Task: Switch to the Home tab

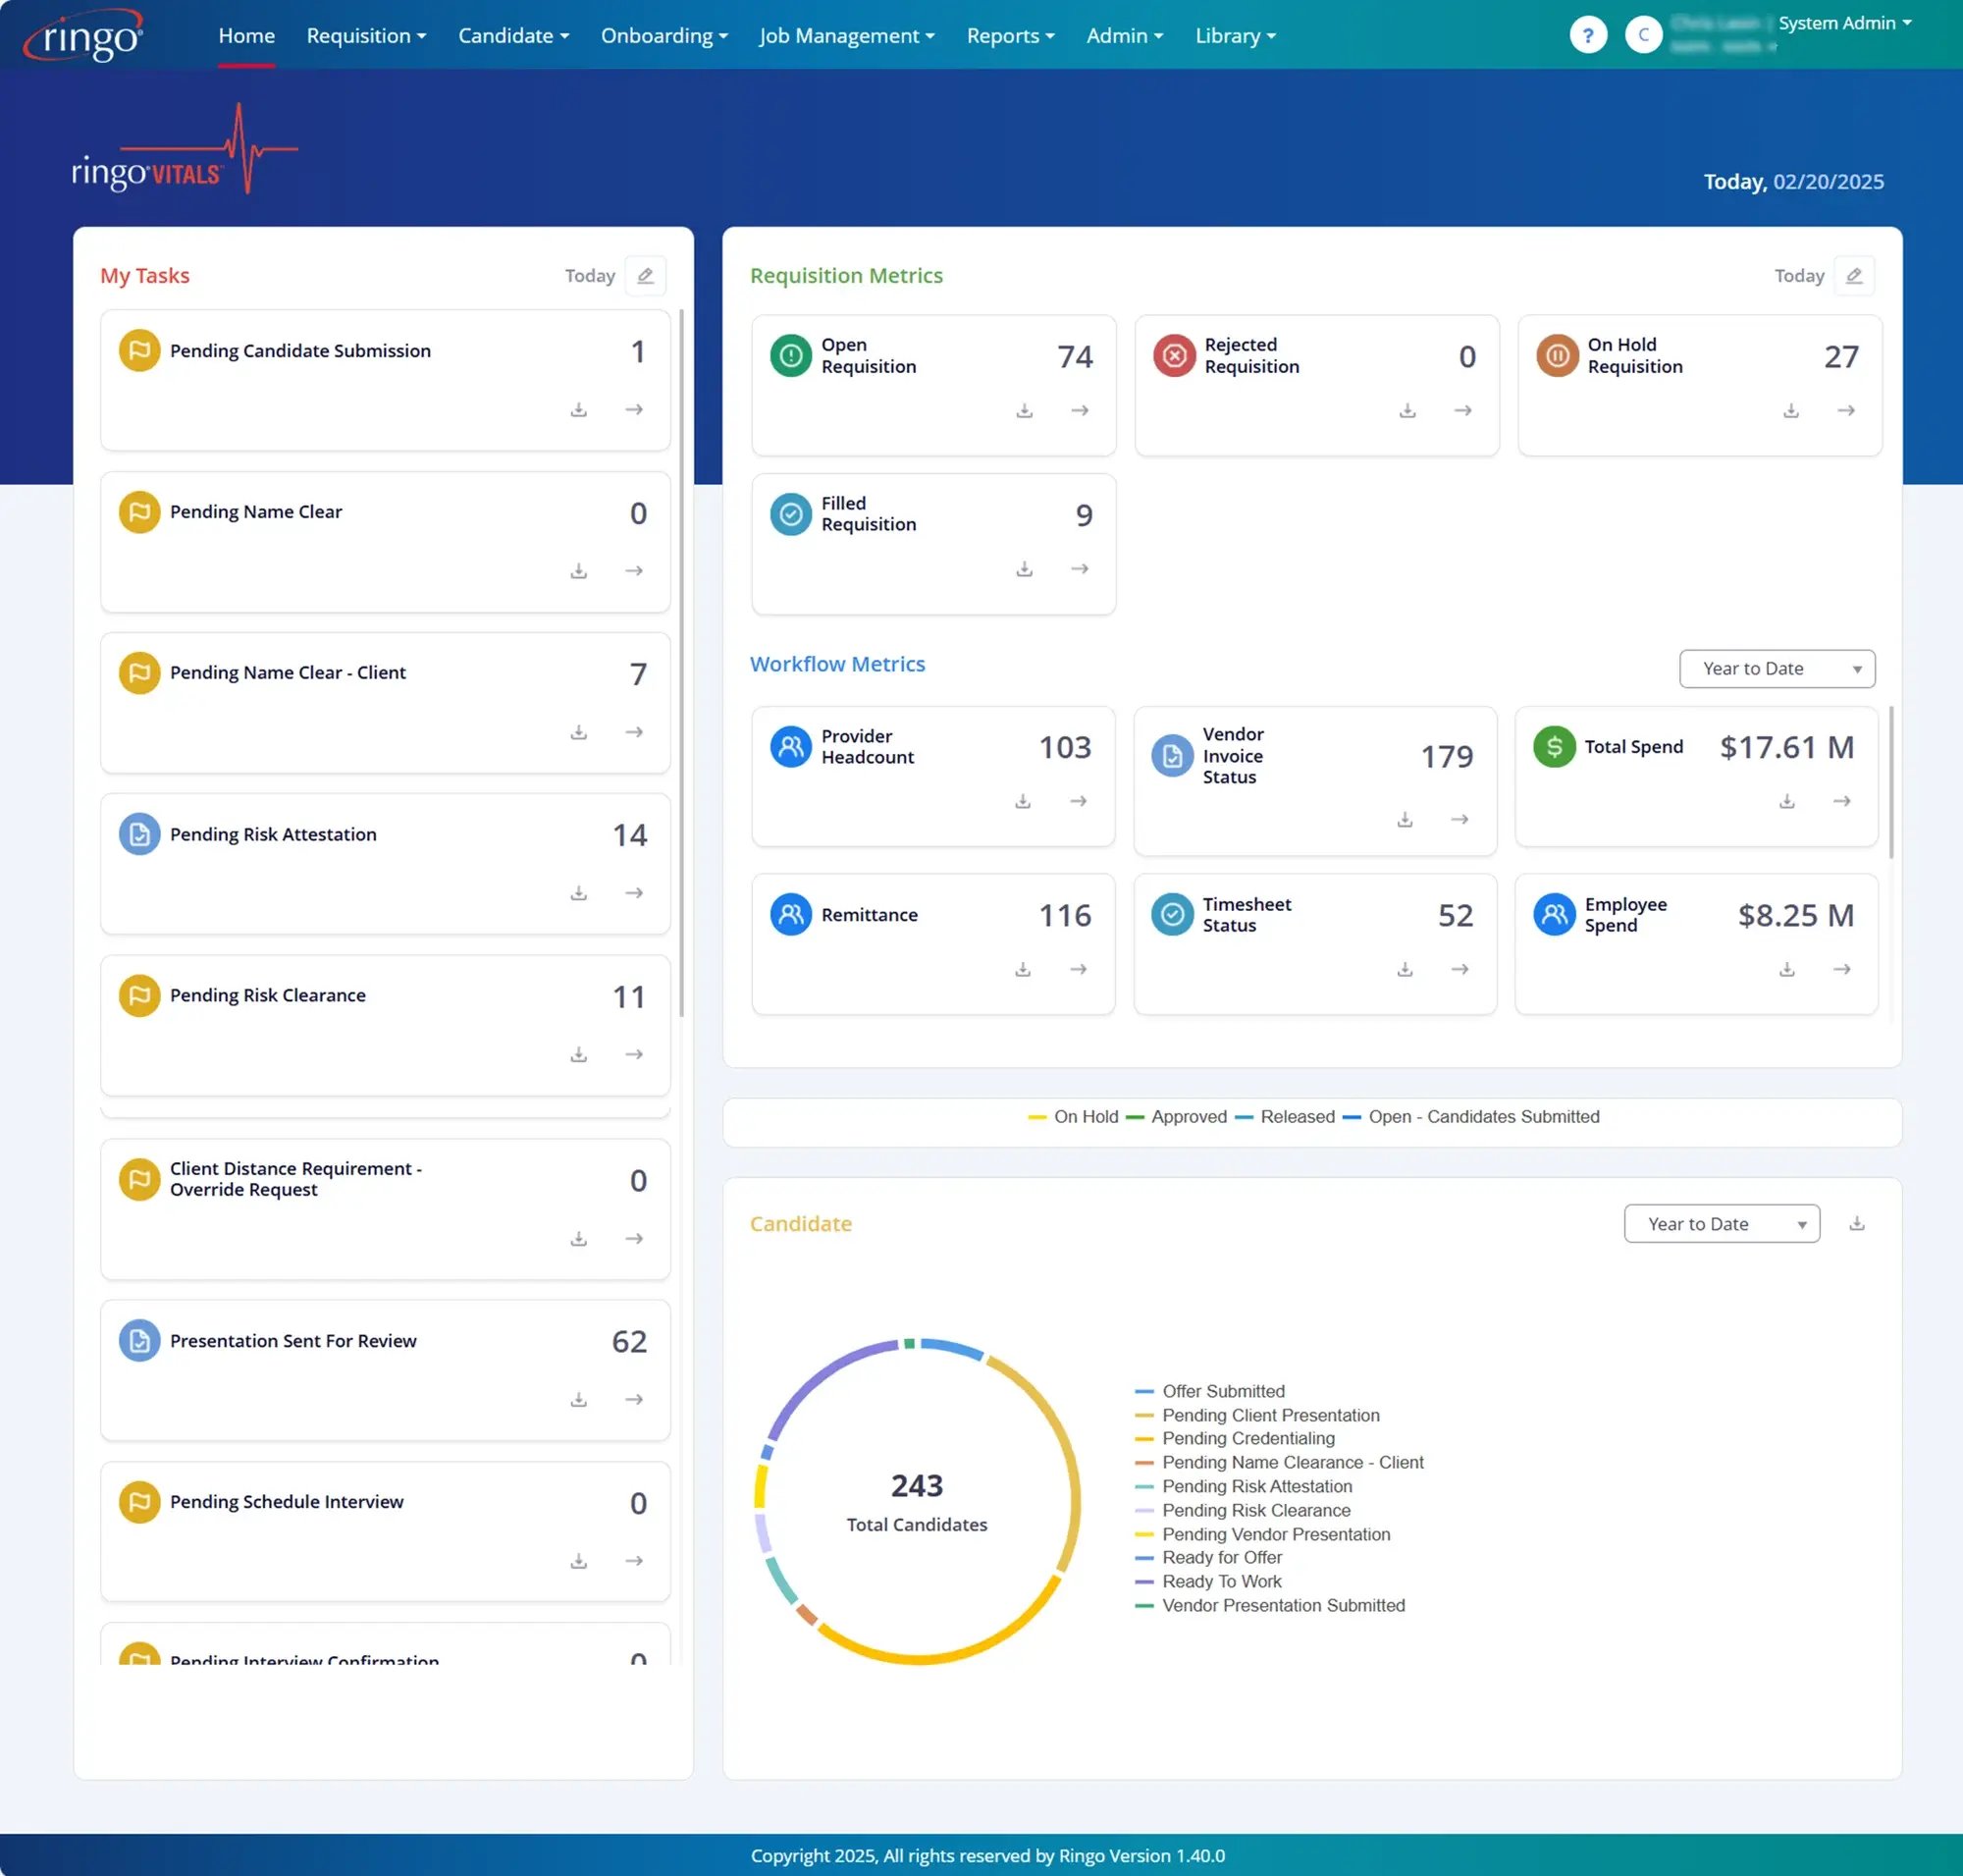Action: [246, 35]
